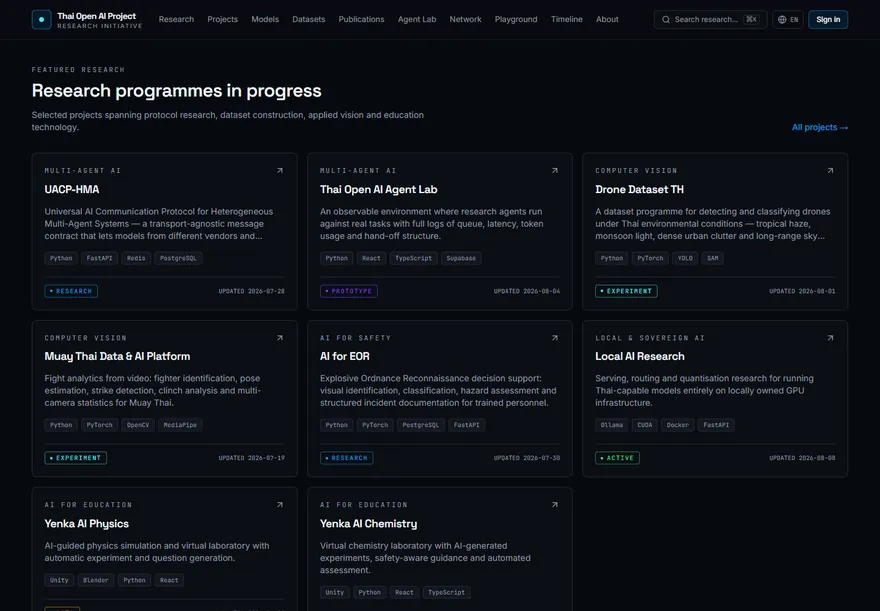Open Thai Open AI Agent Lab title
Viewport: 880px width, 611px height.
click(x=378, y=190)
